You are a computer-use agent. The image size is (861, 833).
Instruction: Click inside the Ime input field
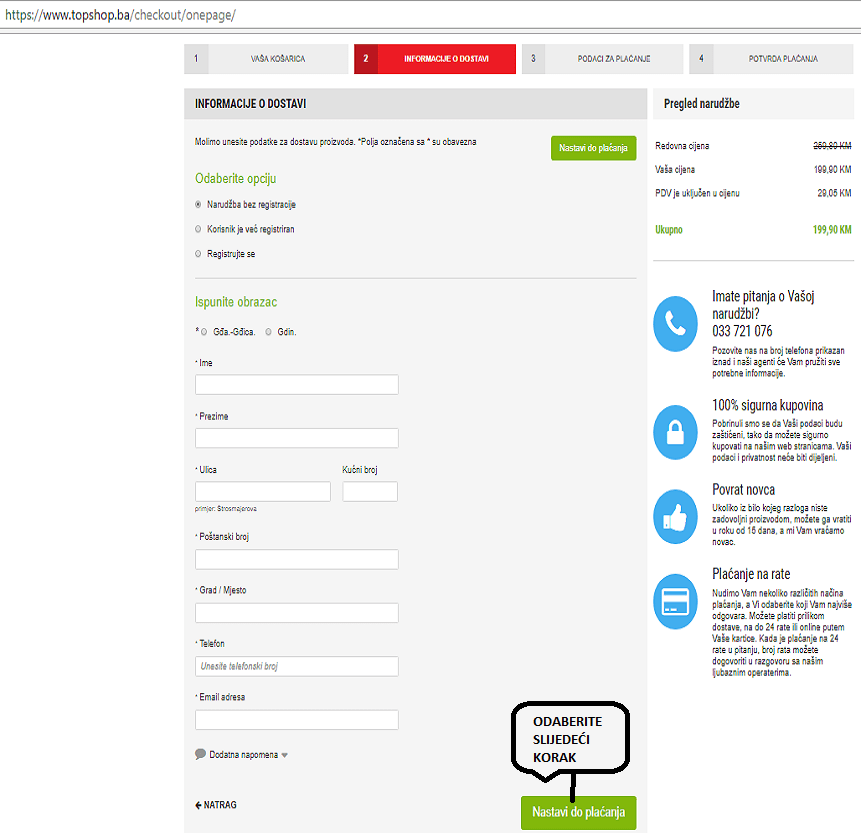297,384
